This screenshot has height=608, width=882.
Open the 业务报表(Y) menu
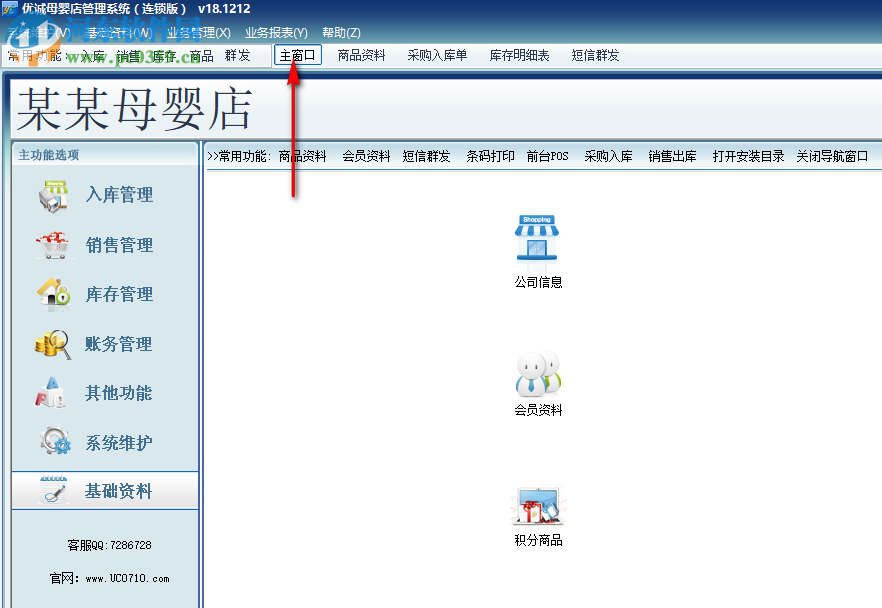(276, 32)
